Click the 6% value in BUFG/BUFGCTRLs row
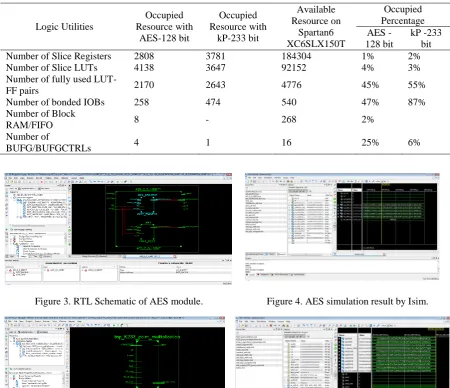The width and height of the screenshot is (450, 388). coord(414,142)
